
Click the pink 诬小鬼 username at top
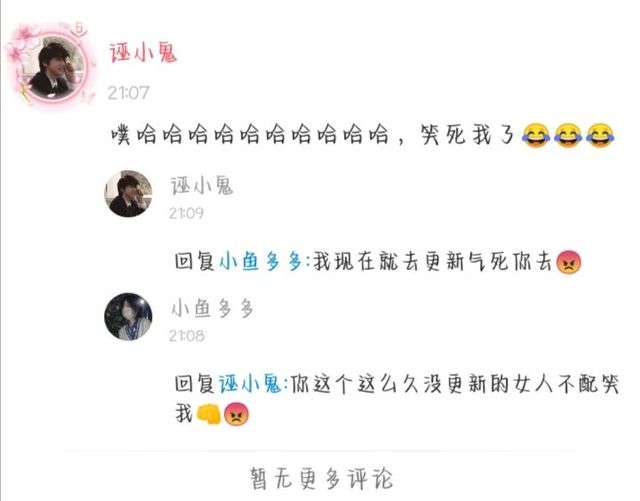143,53
